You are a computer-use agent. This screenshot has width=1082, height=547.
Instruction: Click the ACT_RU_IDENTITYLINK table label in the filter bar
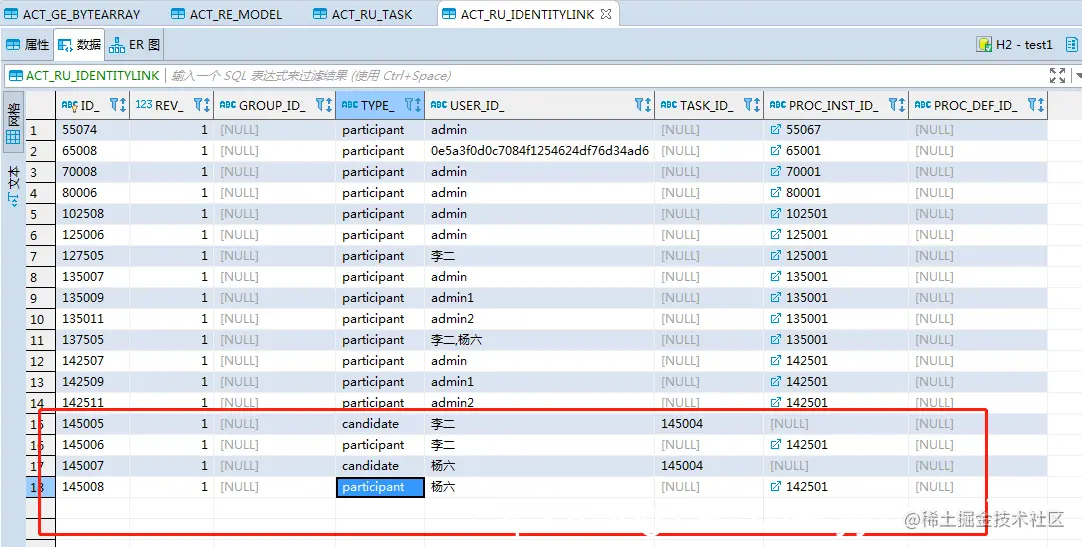click(x=83, y=76)
